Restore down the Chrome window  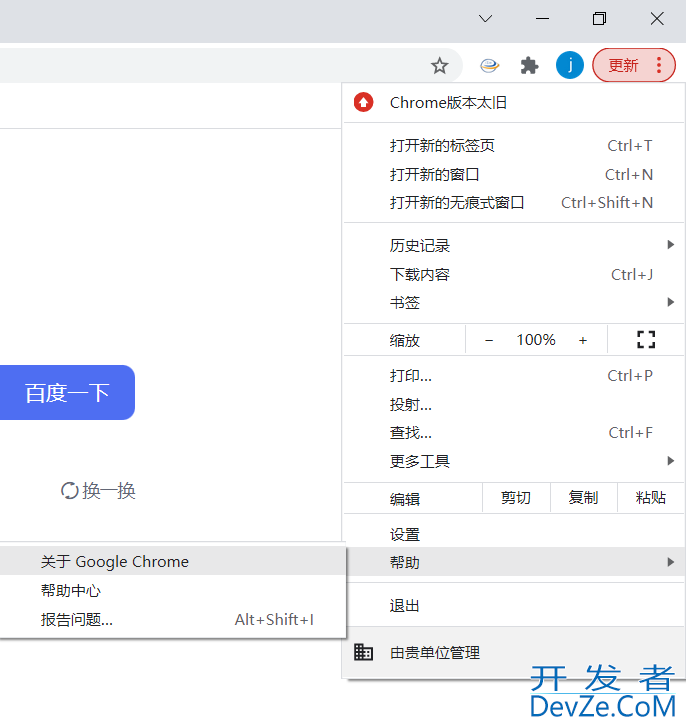click(599, 19)
